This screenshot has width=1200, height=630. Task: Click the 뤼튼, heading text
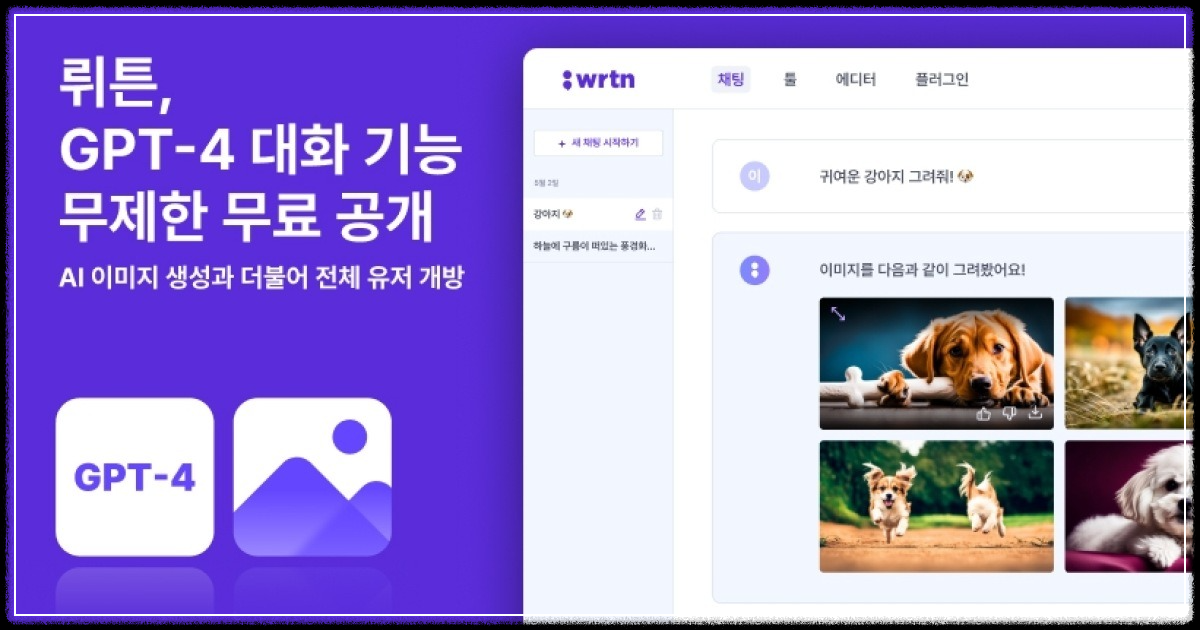(x=117, y=83)
